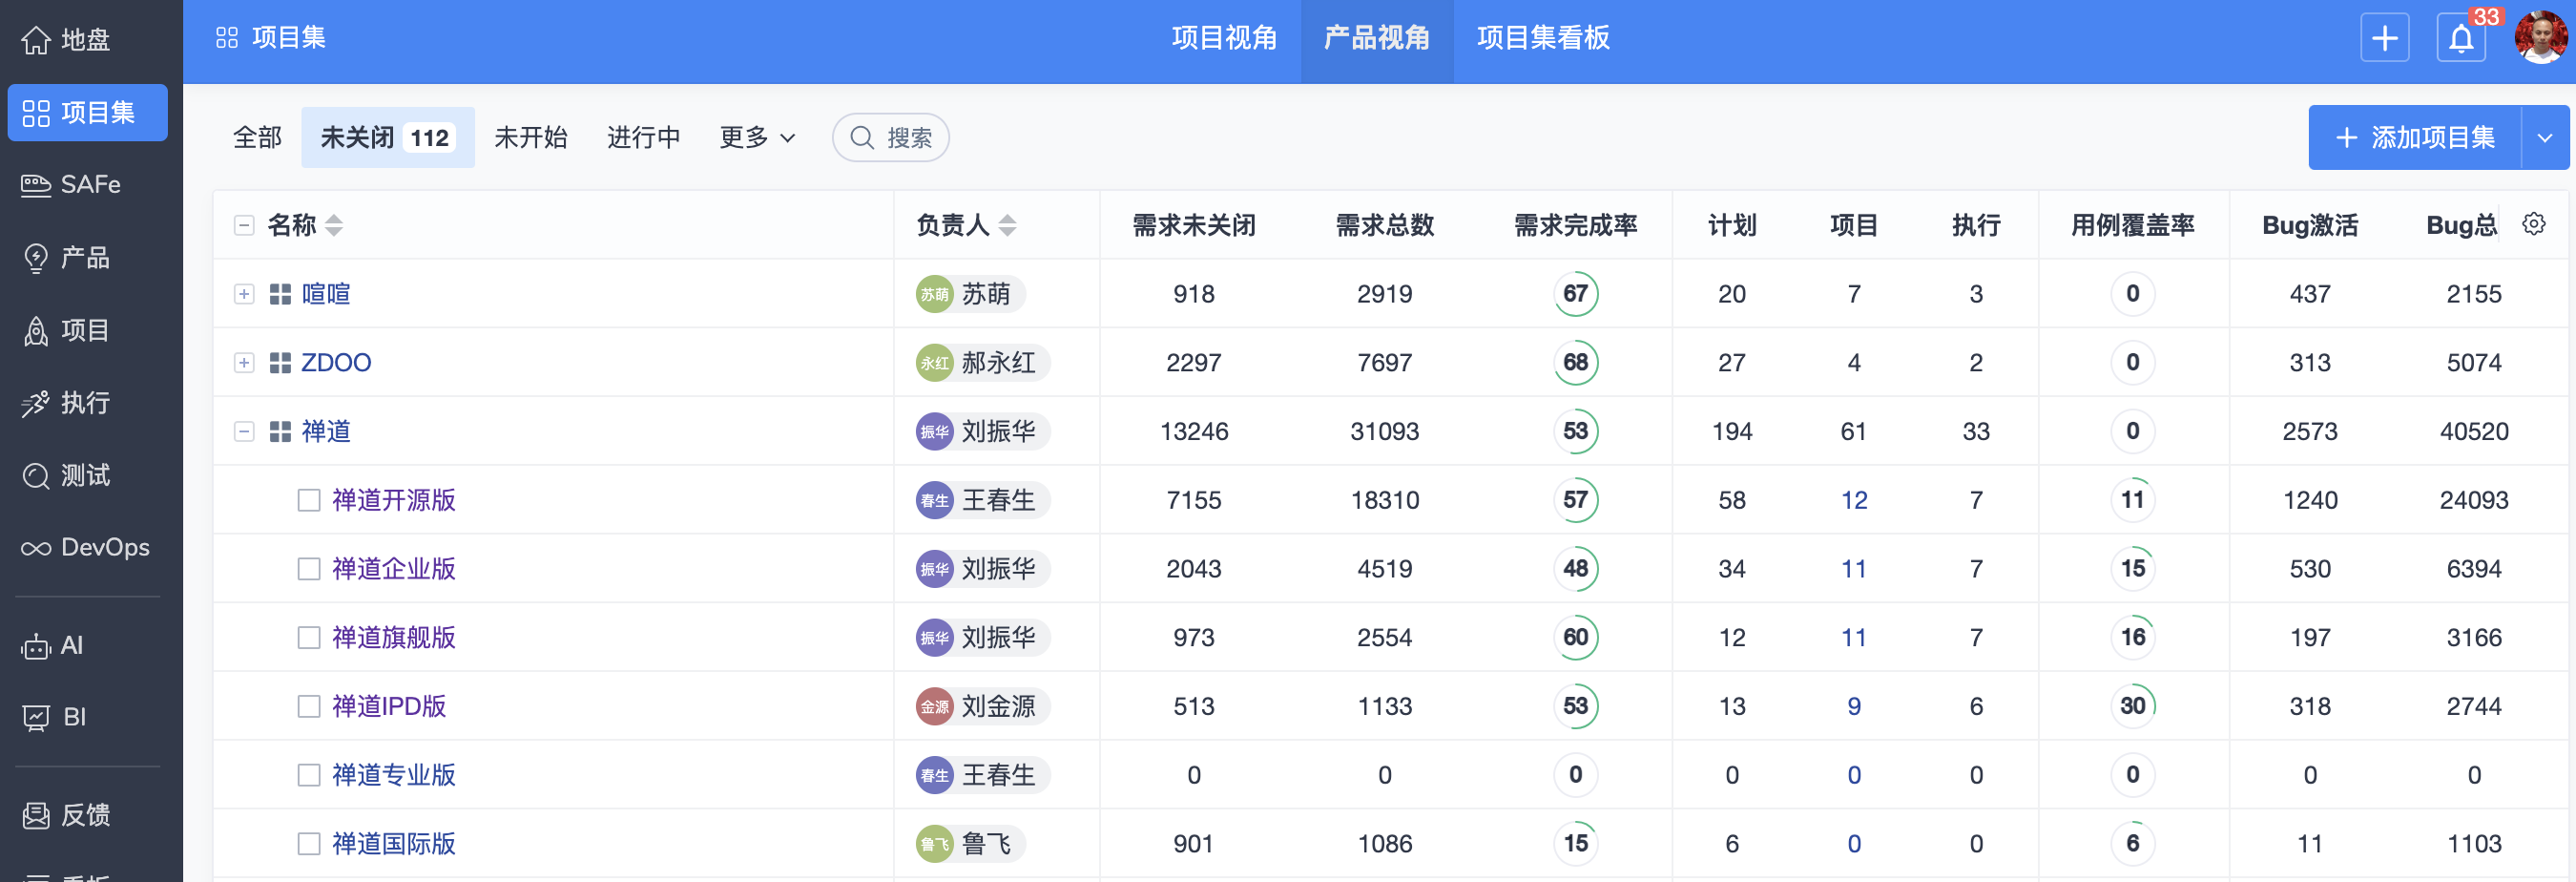Click the 搜索 search field
The height and width of the screenshot is (882, 2576).
click(891, 138)
